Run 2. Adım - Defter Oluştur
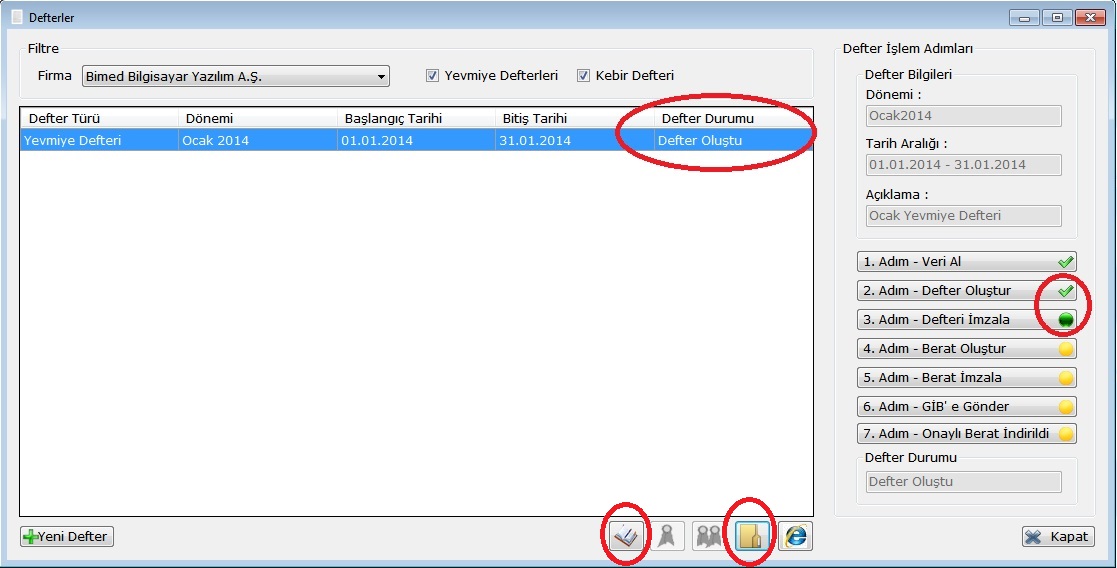This screenshot has width=1117, height=568. 967,291
